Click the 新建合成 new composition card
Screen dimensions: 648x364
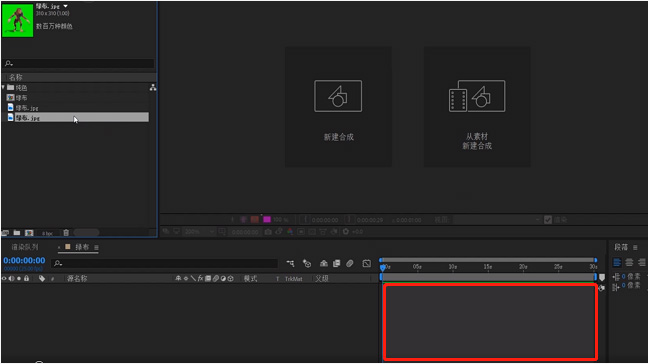pos(338,107)
